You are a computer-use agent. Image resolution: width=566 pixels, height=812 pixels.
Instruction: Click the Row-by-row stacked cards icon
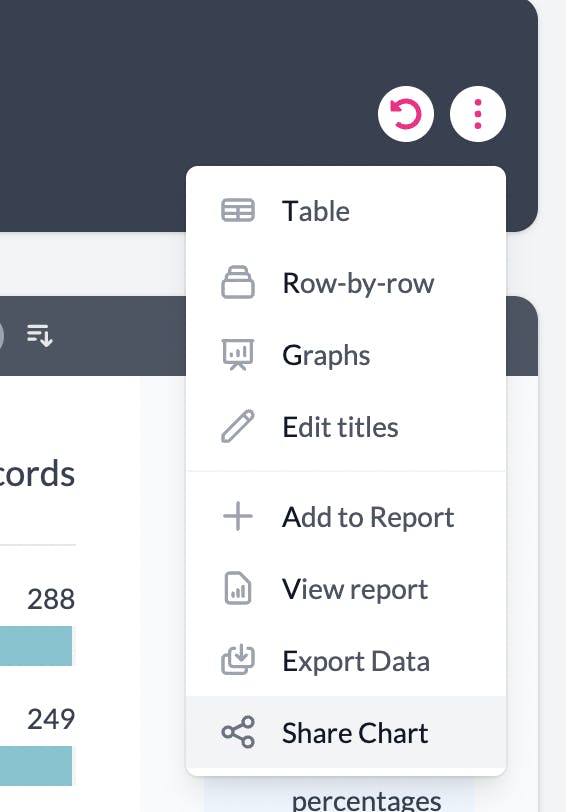click(x=238, y=283)
